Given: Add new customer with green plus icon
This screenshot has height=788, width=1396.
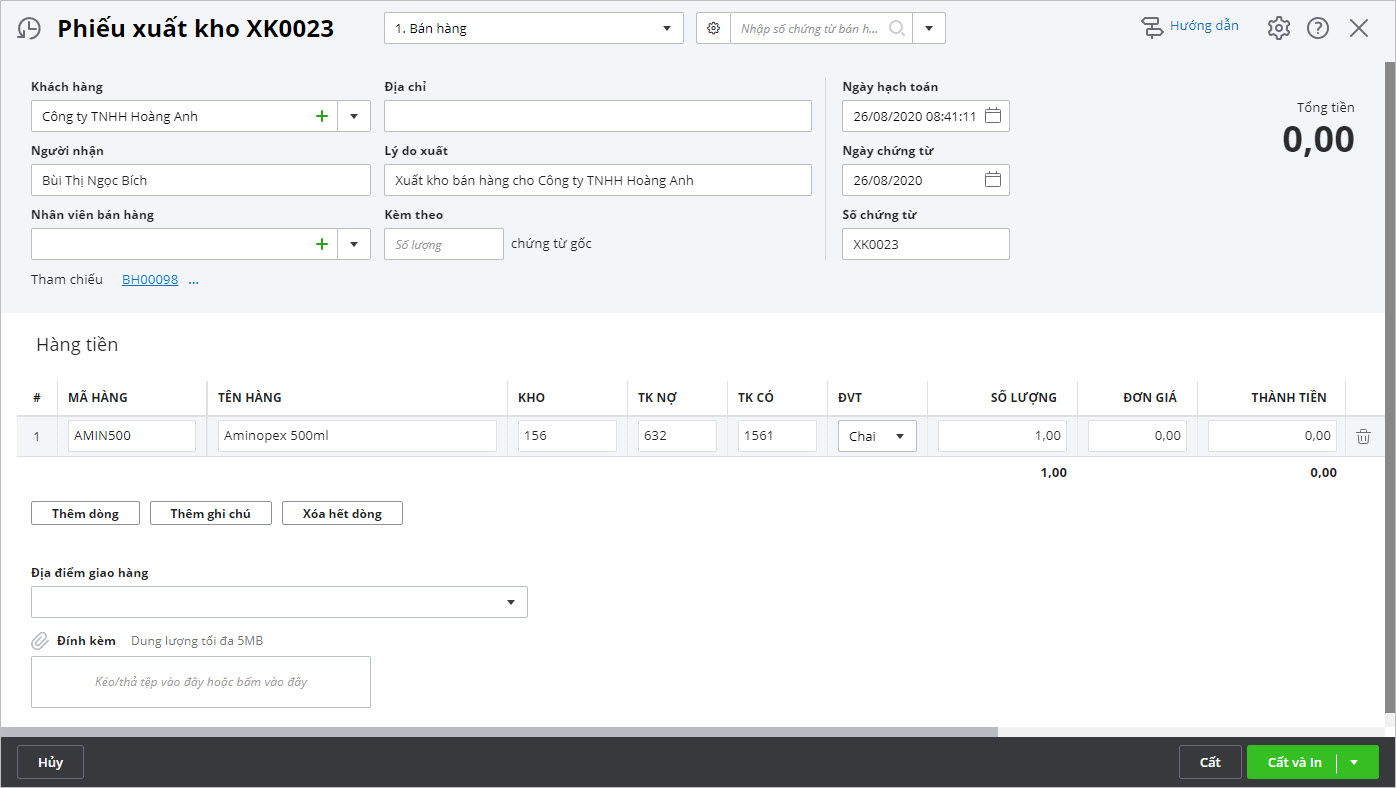Looking at the screenshot, I should [322, 116].
